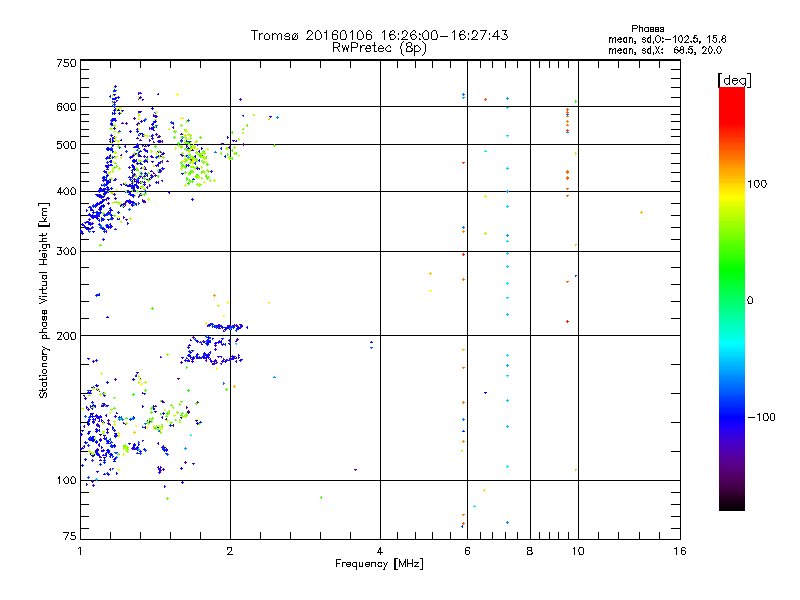Click the 'Phases' legend heading
800x600 pixels.
tap(647, 29)
